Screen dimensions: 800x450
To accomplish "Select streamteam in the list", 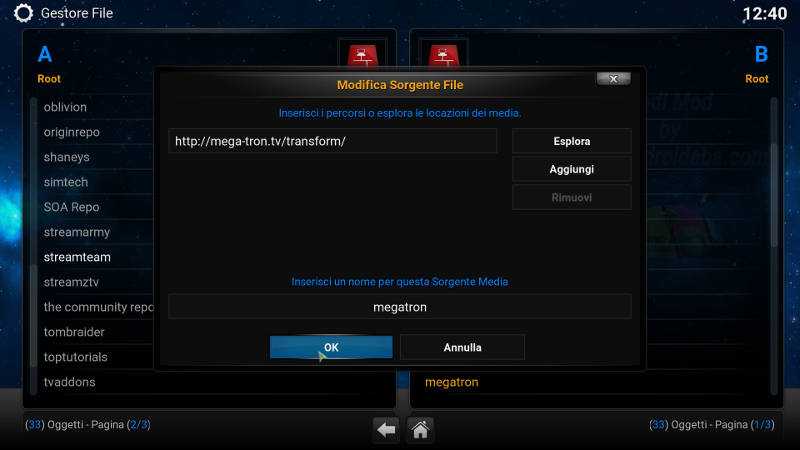I will 78,257.
